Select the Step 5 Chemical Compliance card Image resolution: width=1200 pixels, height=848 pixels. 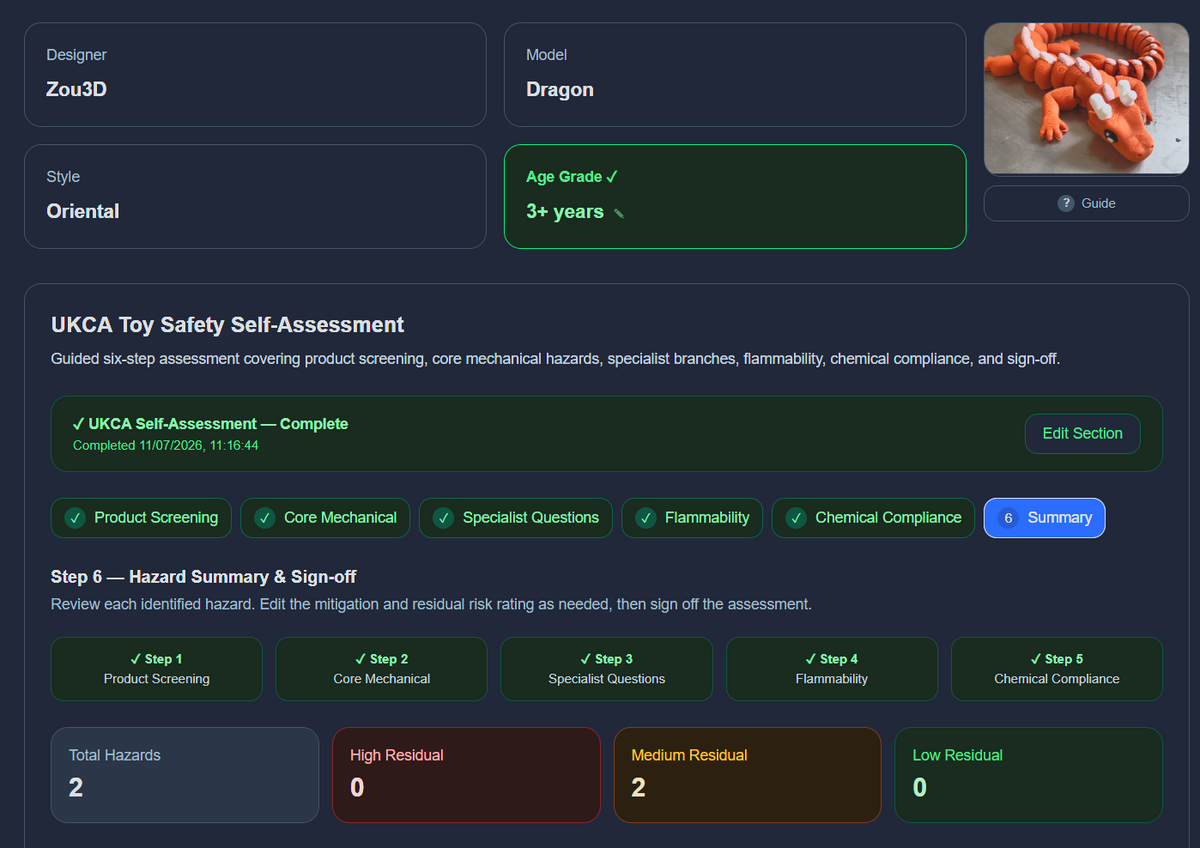coord(1057,669)
